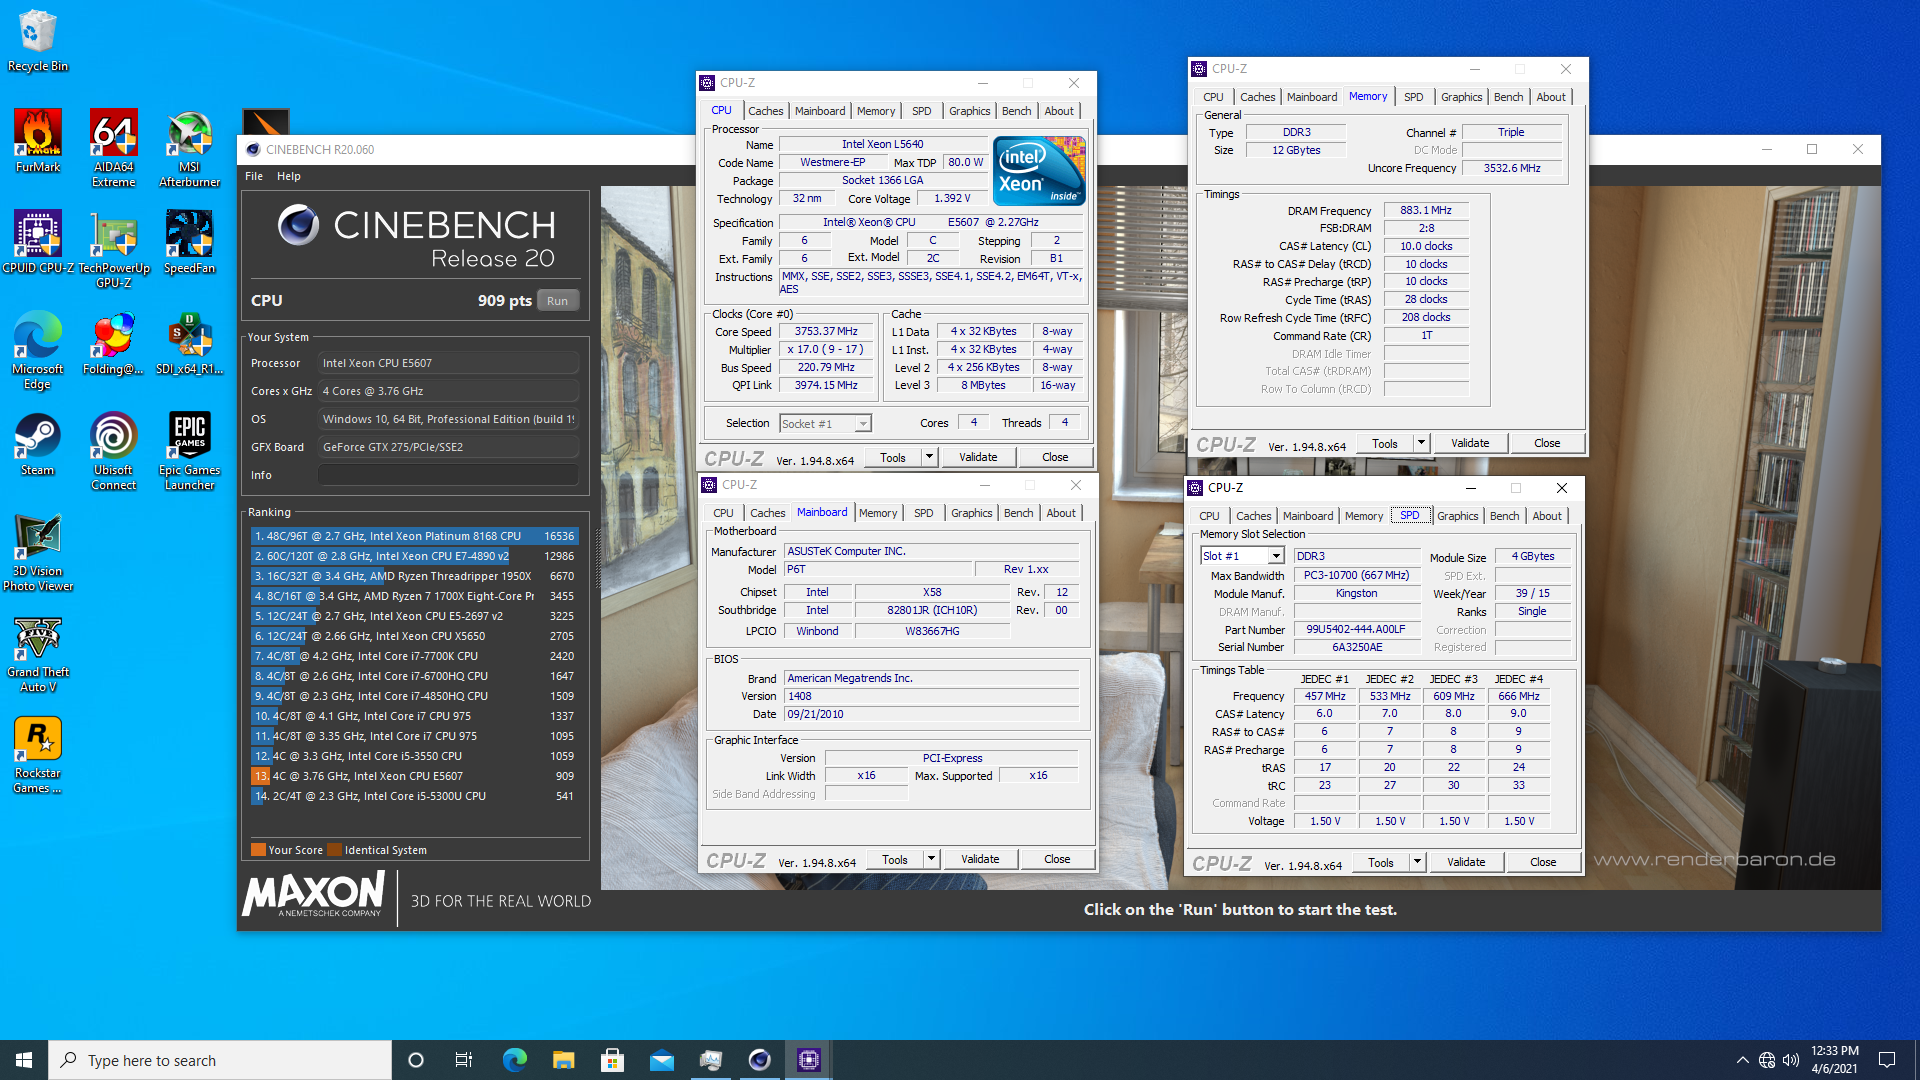Click the Identical System legend swatch
1920x1080 pixels.
[x=335, y=850]
